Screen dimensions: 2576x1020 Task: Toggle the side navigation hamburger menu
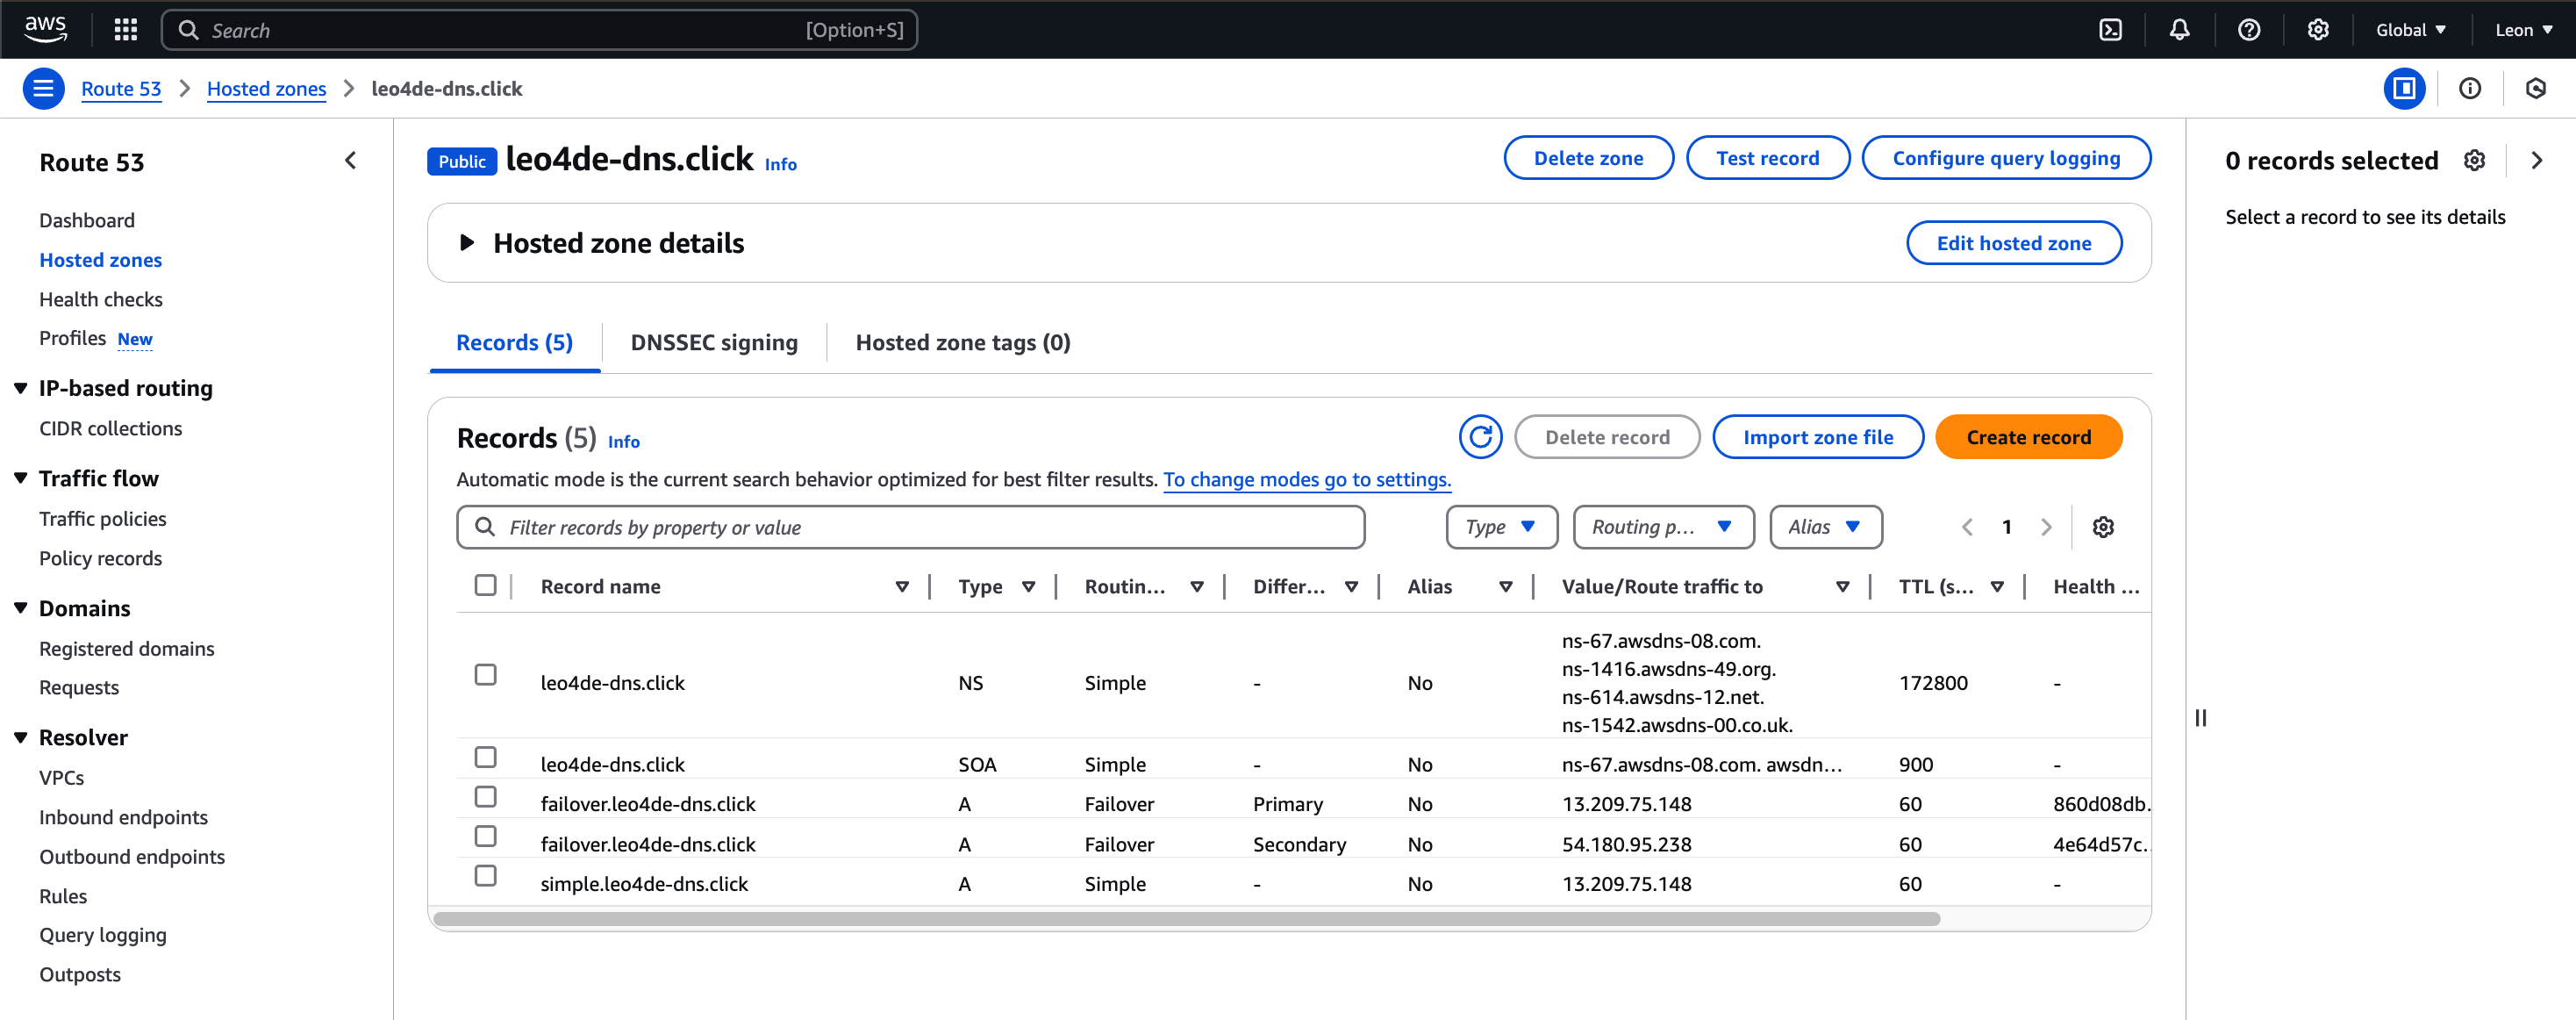click(43, 89)
